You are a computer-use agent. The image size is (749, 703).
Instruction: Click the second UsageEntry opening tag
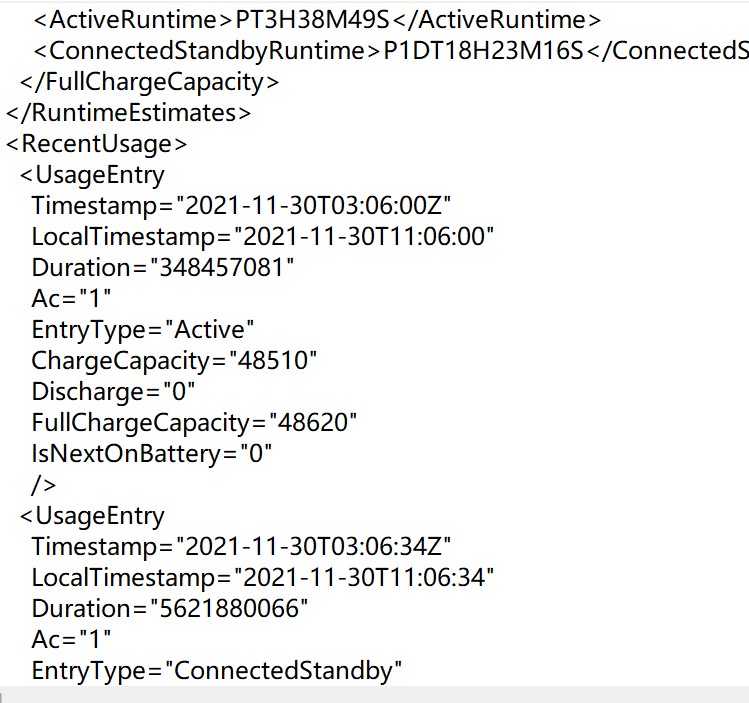pos(92,515)
